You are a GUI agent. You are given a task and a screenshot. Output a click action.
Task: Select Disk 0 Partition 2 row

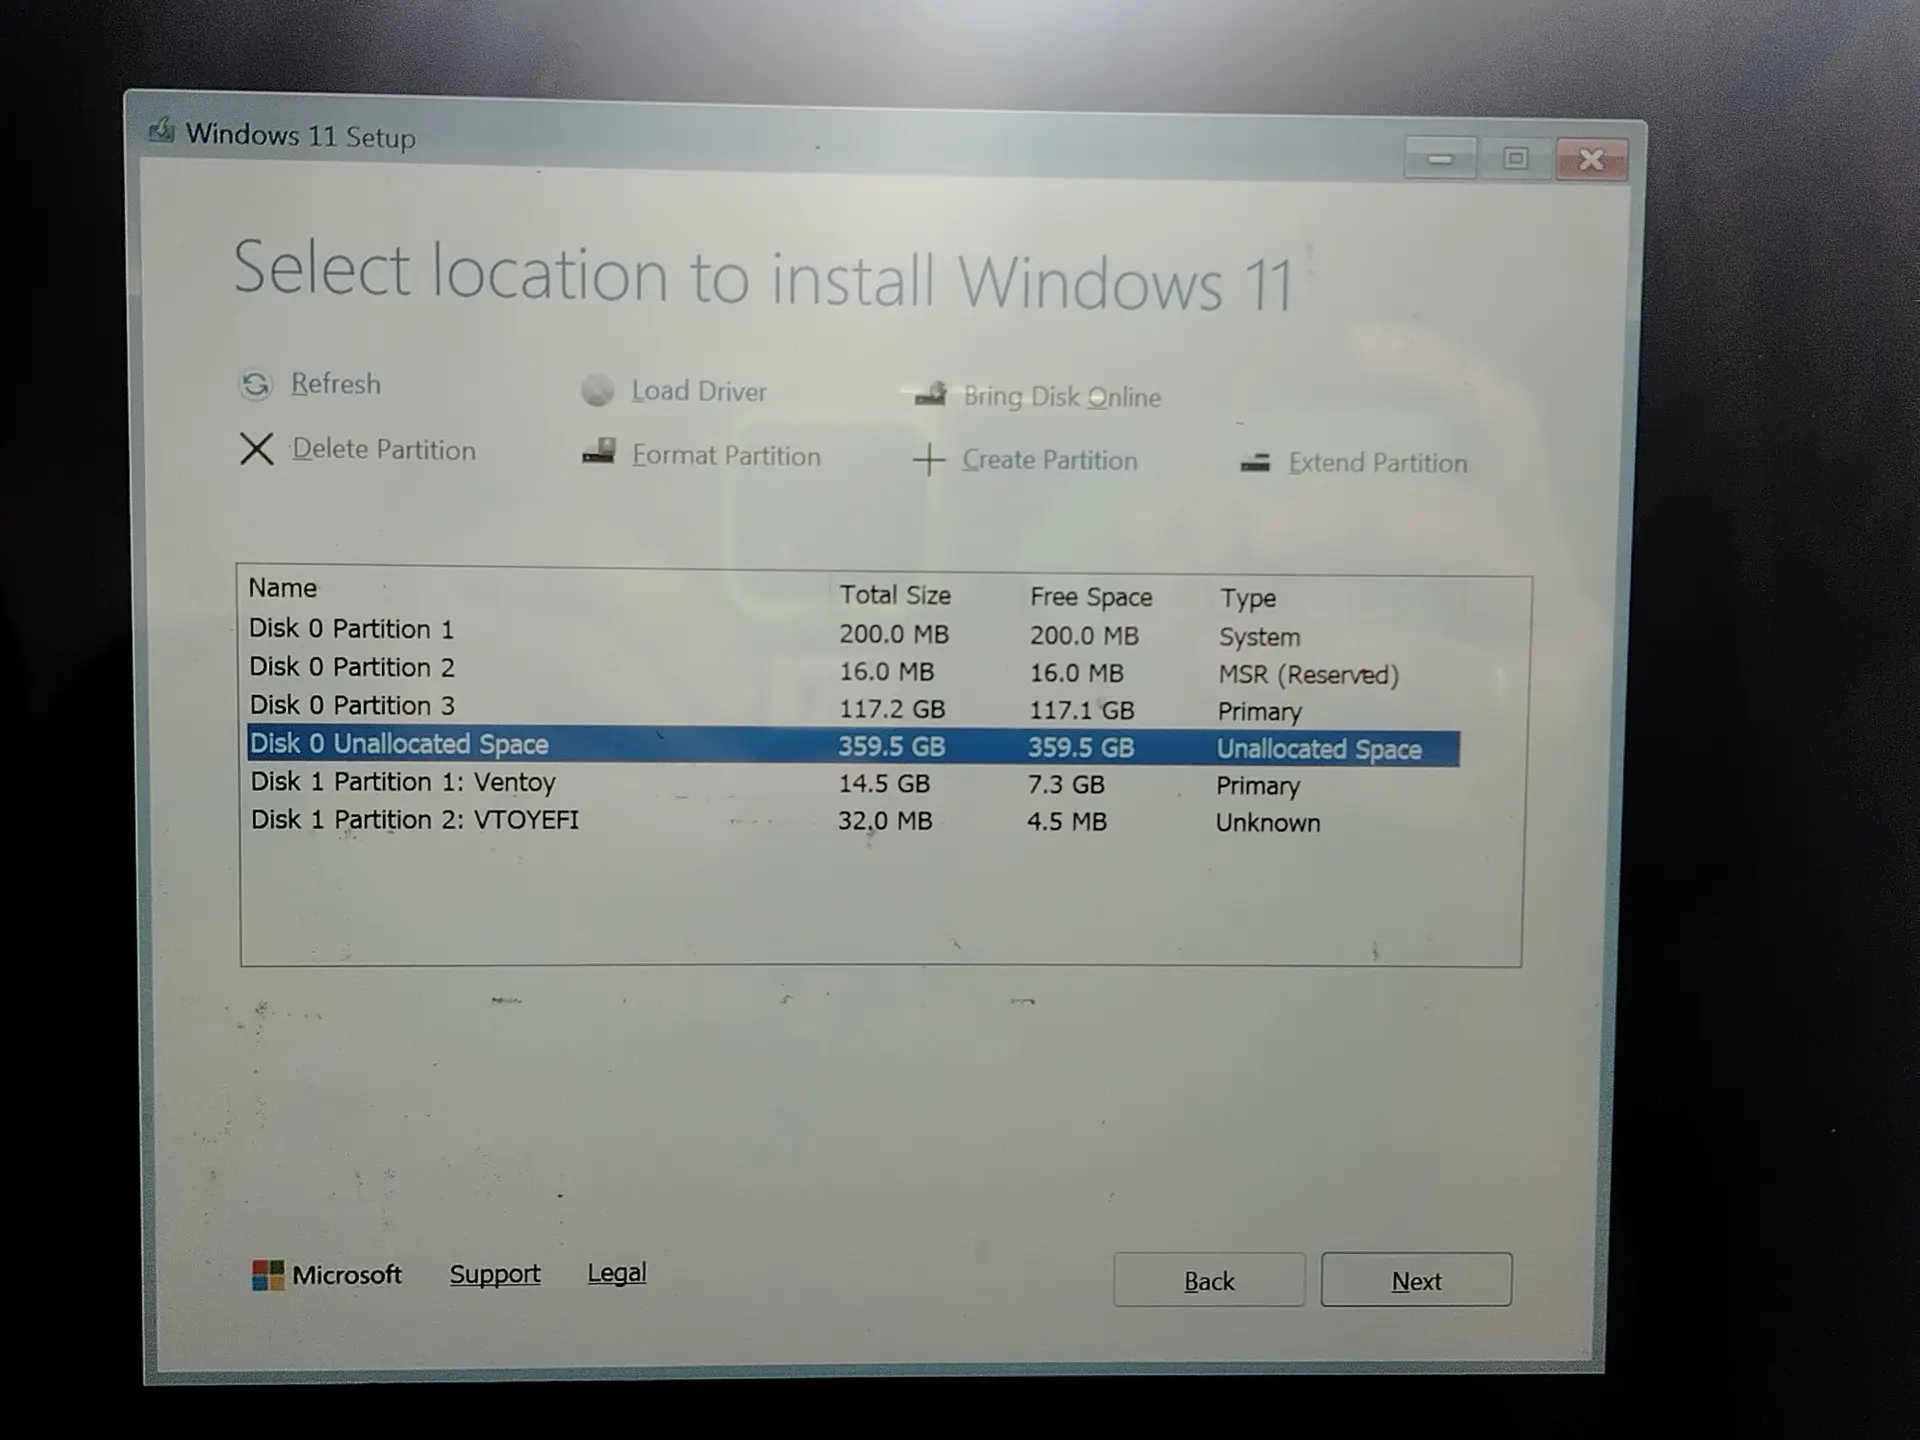click(853, 669)
